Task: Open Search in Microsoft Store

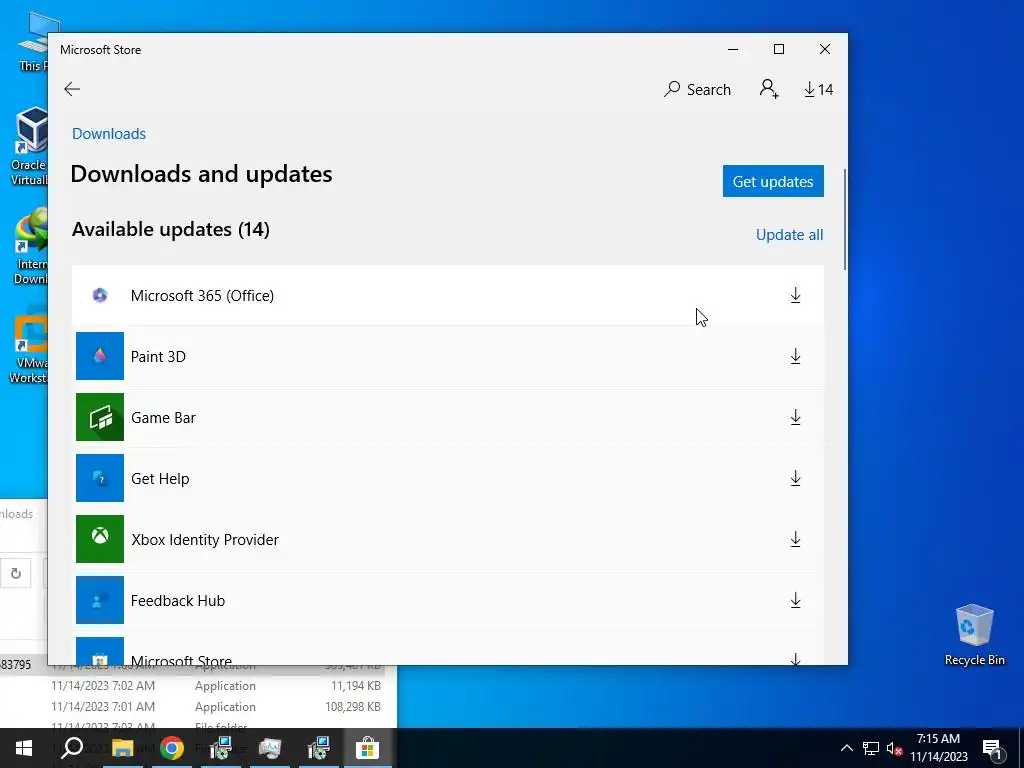Action: pos(697,89)
